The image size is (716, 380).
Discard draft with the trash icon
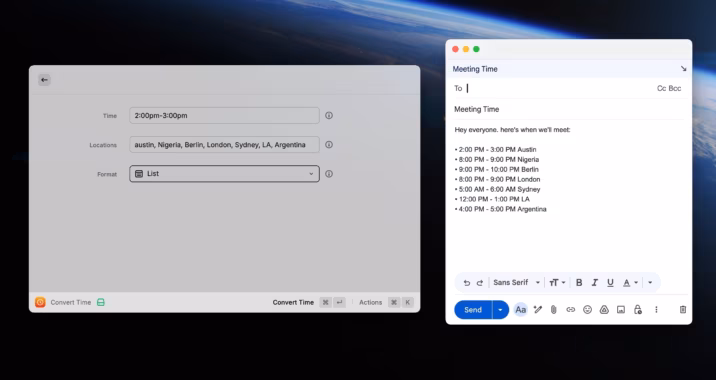pos(683,310)
